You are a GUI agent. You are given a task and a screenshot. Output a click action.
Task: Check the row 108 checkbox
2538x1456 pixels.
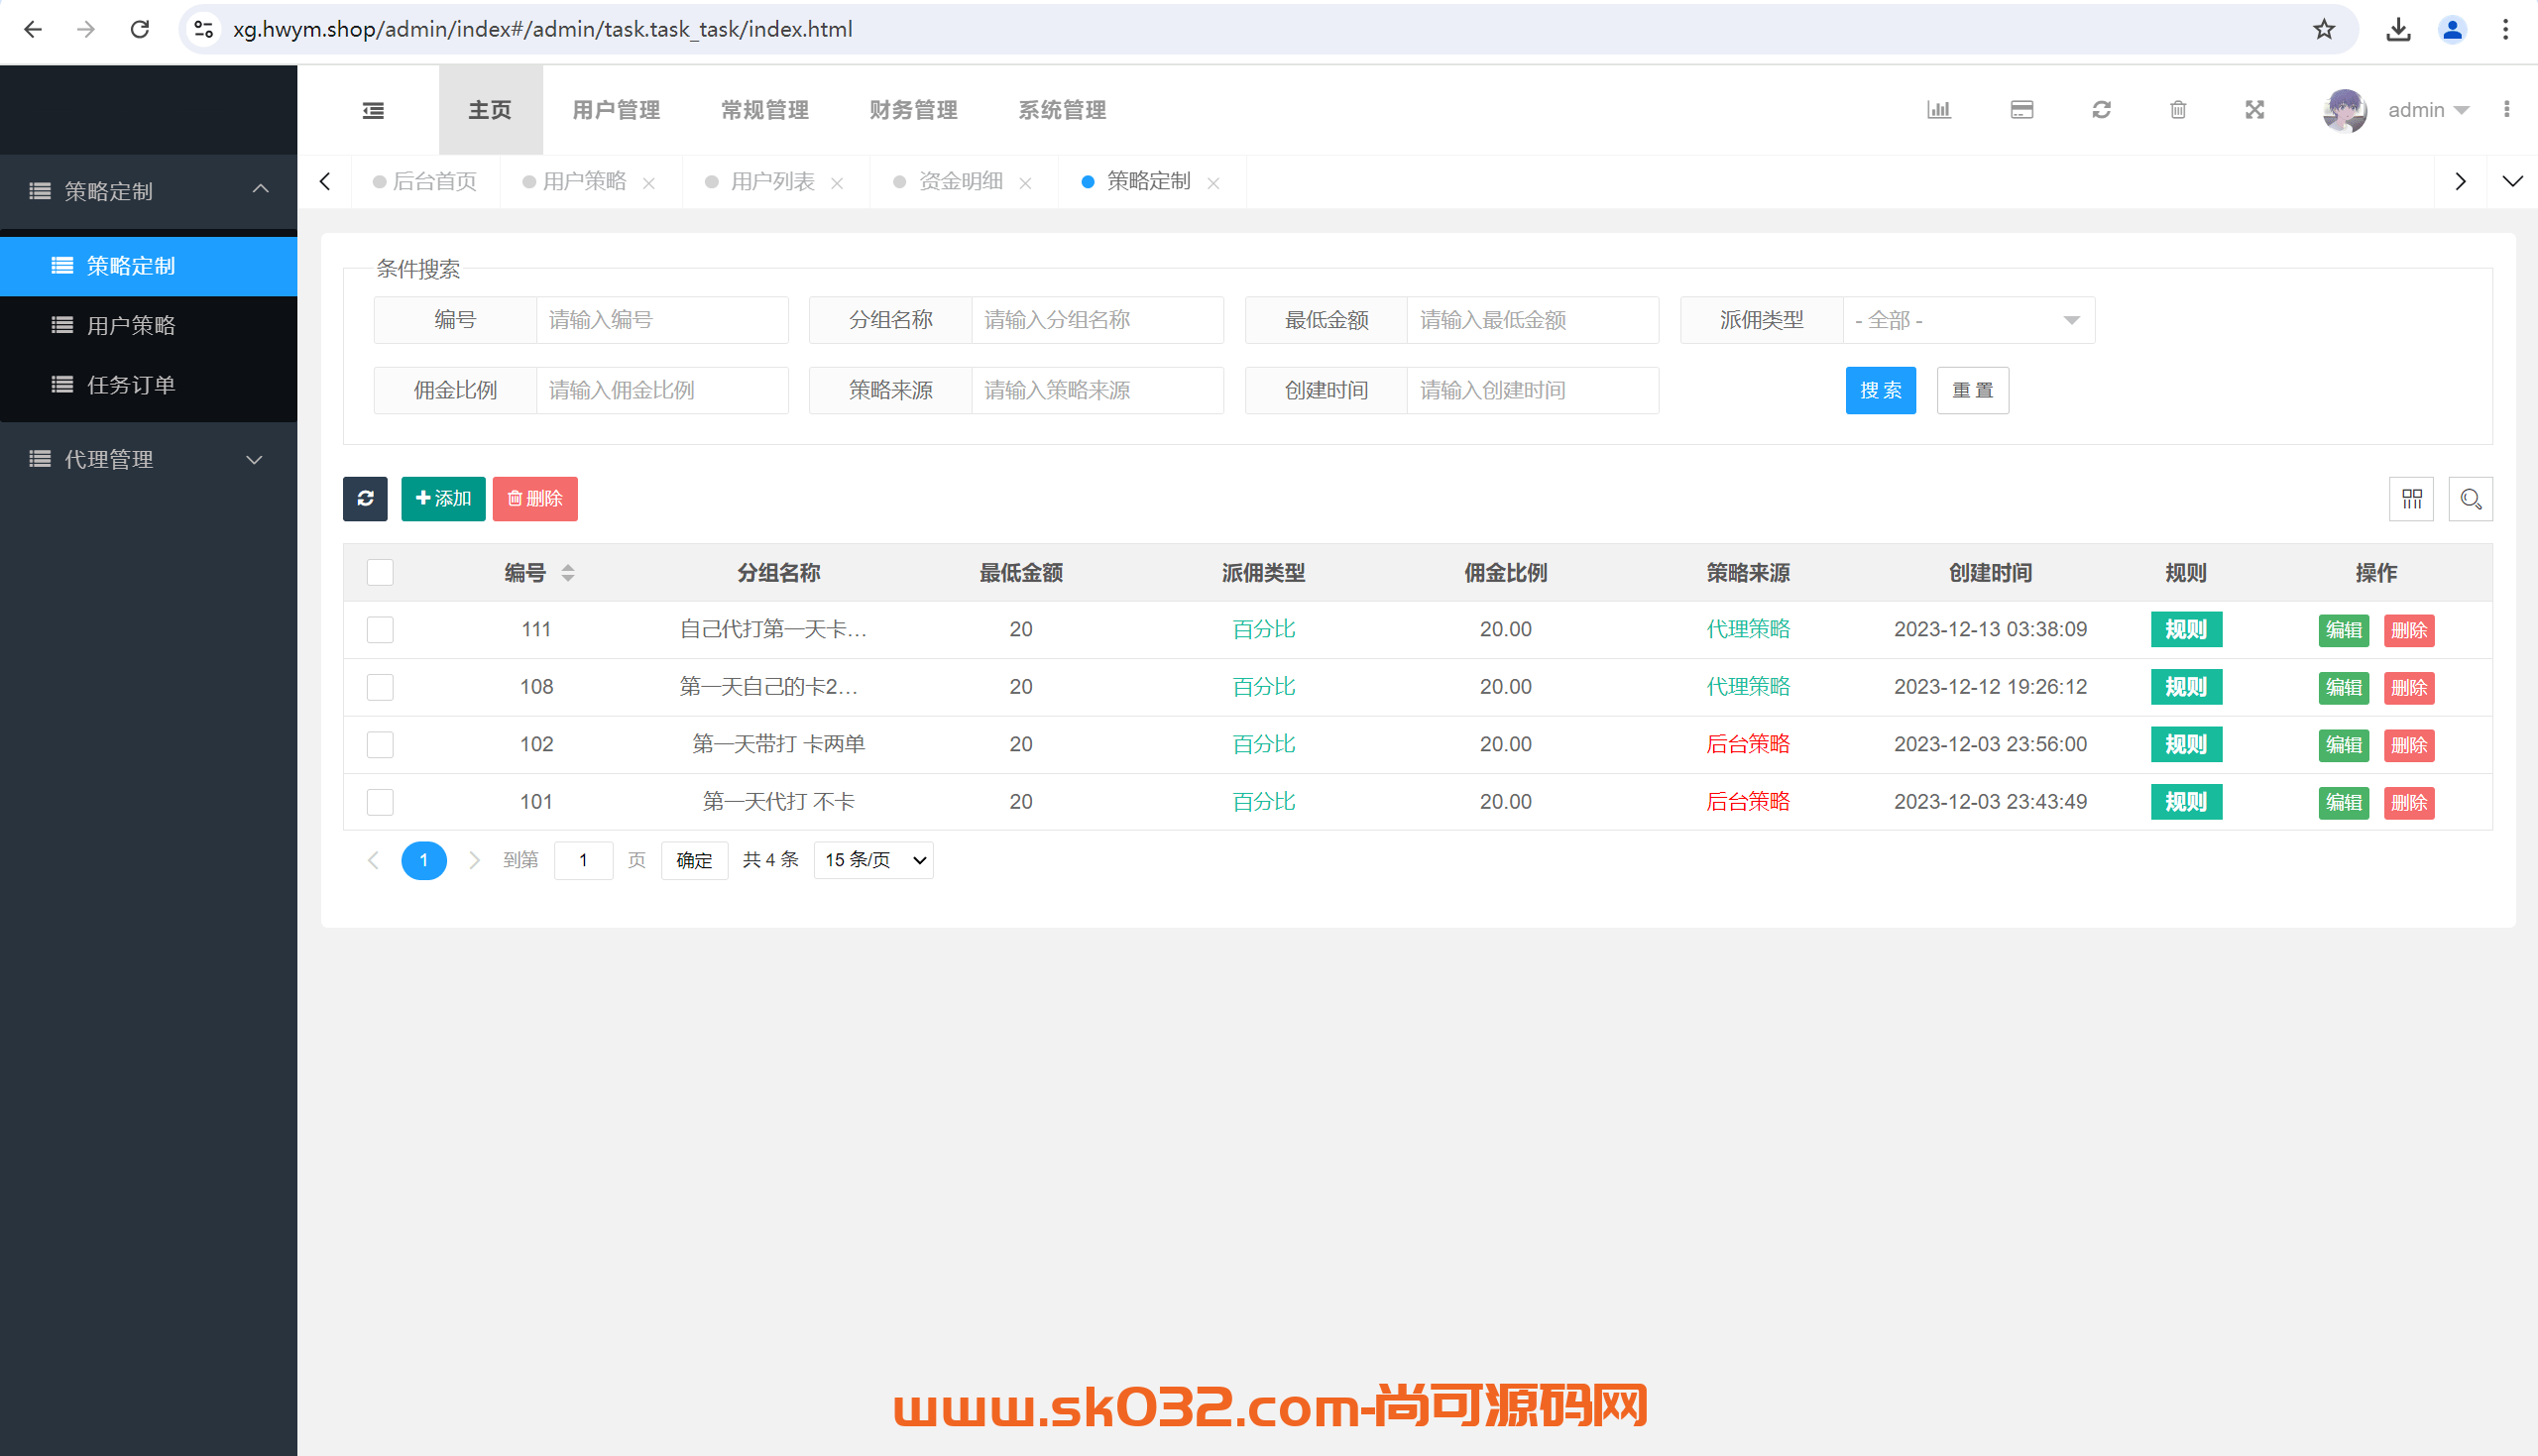point(380,687)
